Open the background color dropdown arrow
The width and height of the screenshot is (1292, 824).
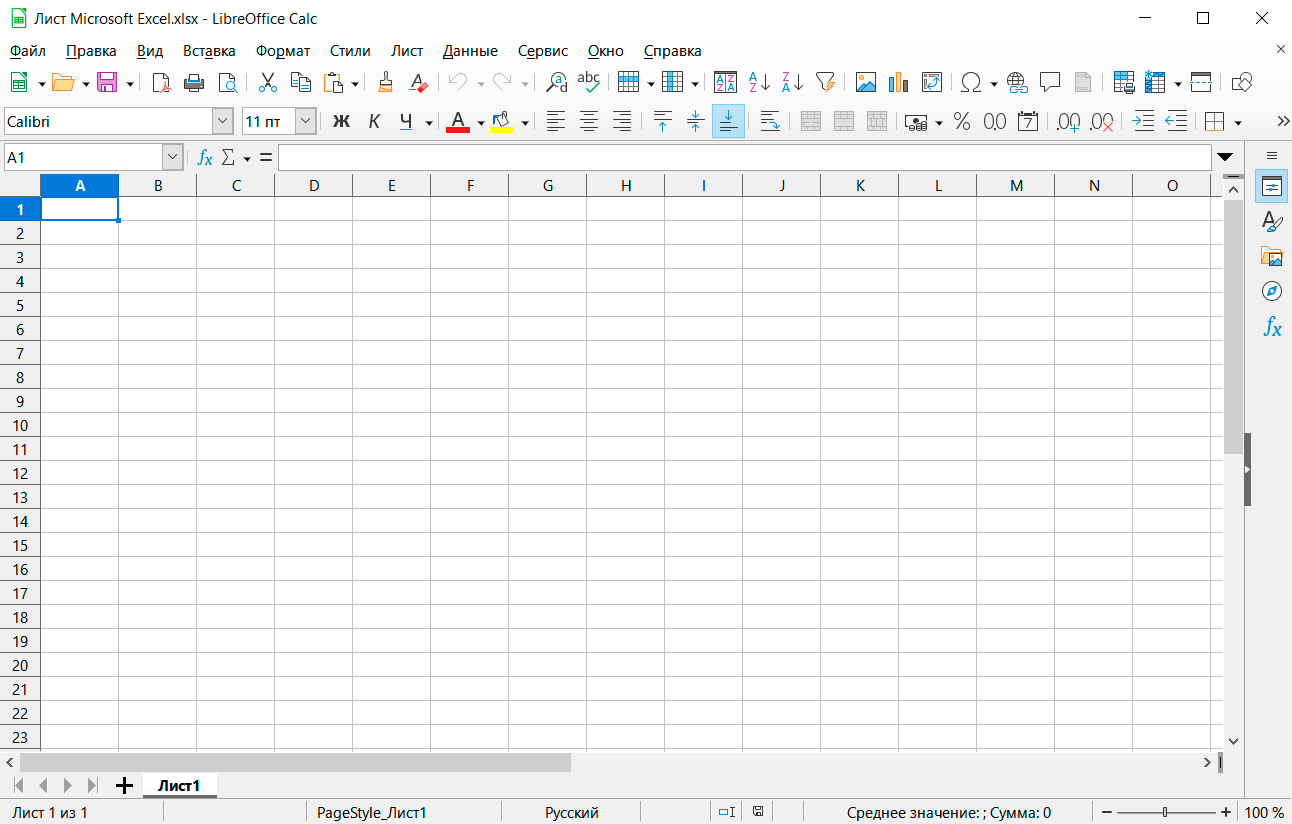point(524,123)
